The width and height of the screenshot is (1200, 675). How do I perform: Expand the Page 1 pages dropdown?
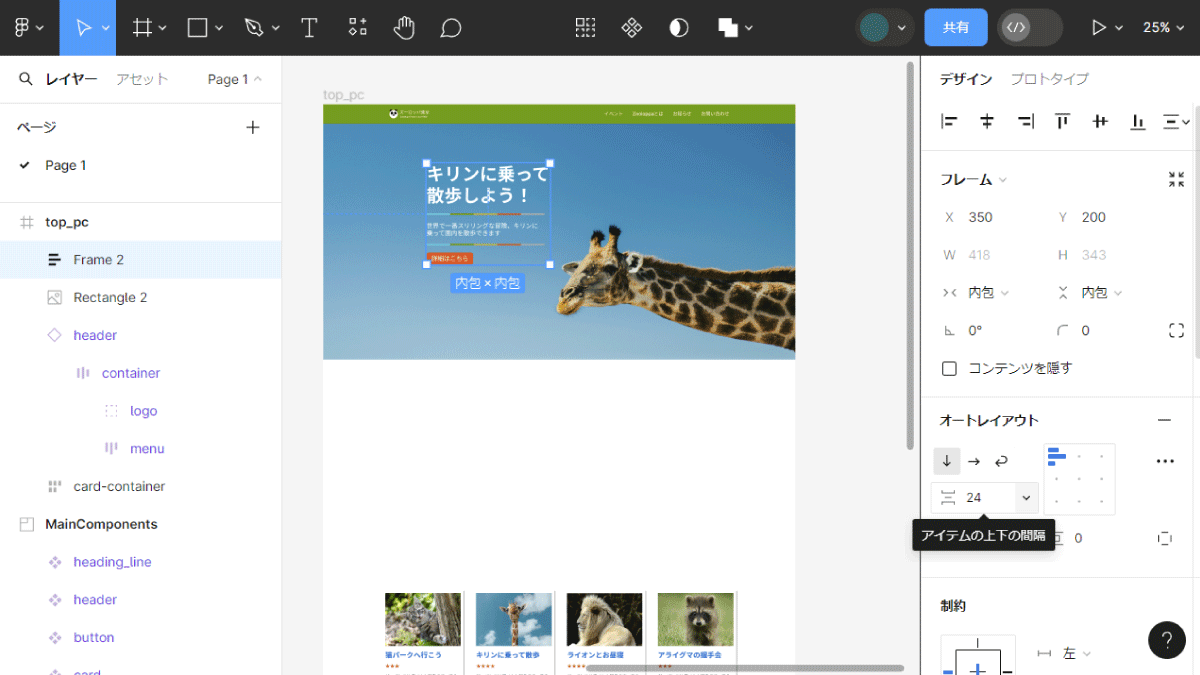click(x=235, y=79)
